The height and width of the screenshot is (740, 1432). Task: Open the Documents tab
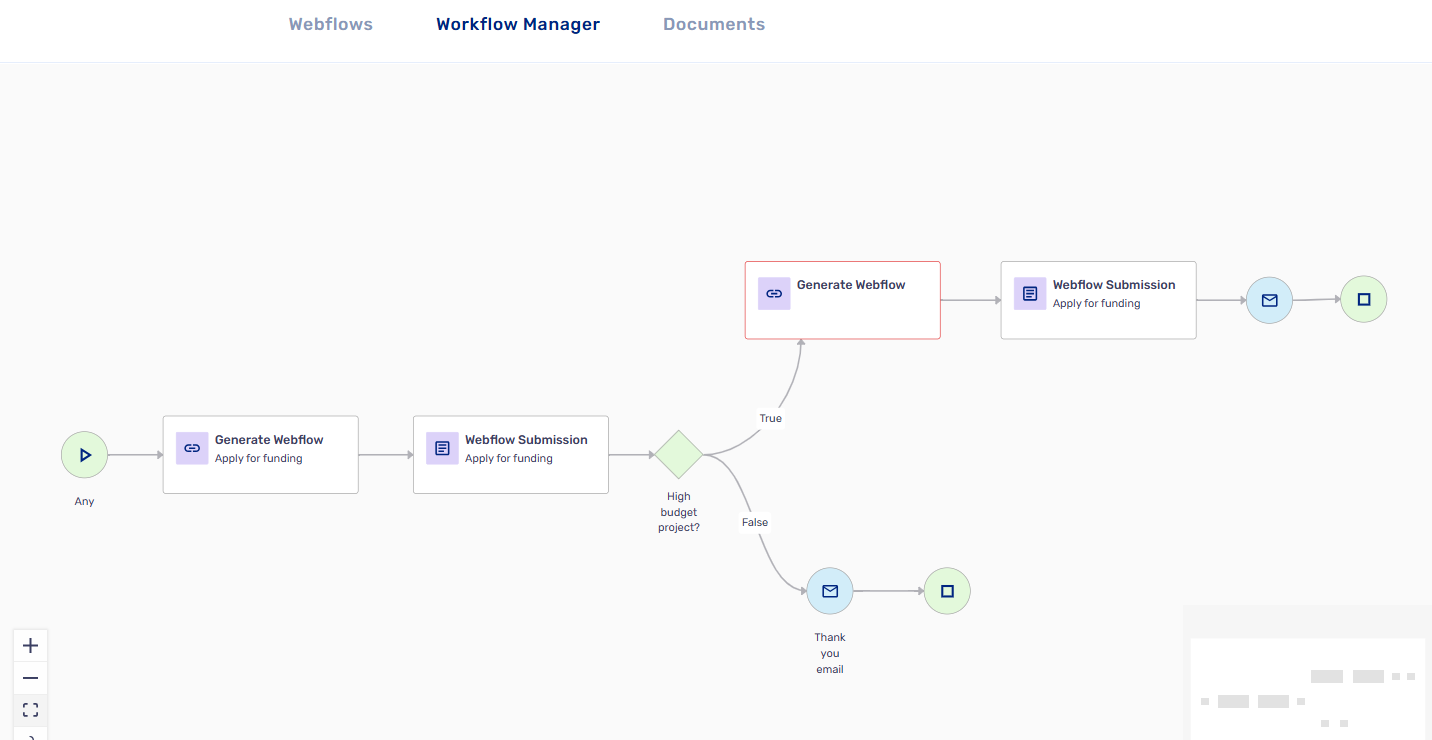tap(714, 25)
